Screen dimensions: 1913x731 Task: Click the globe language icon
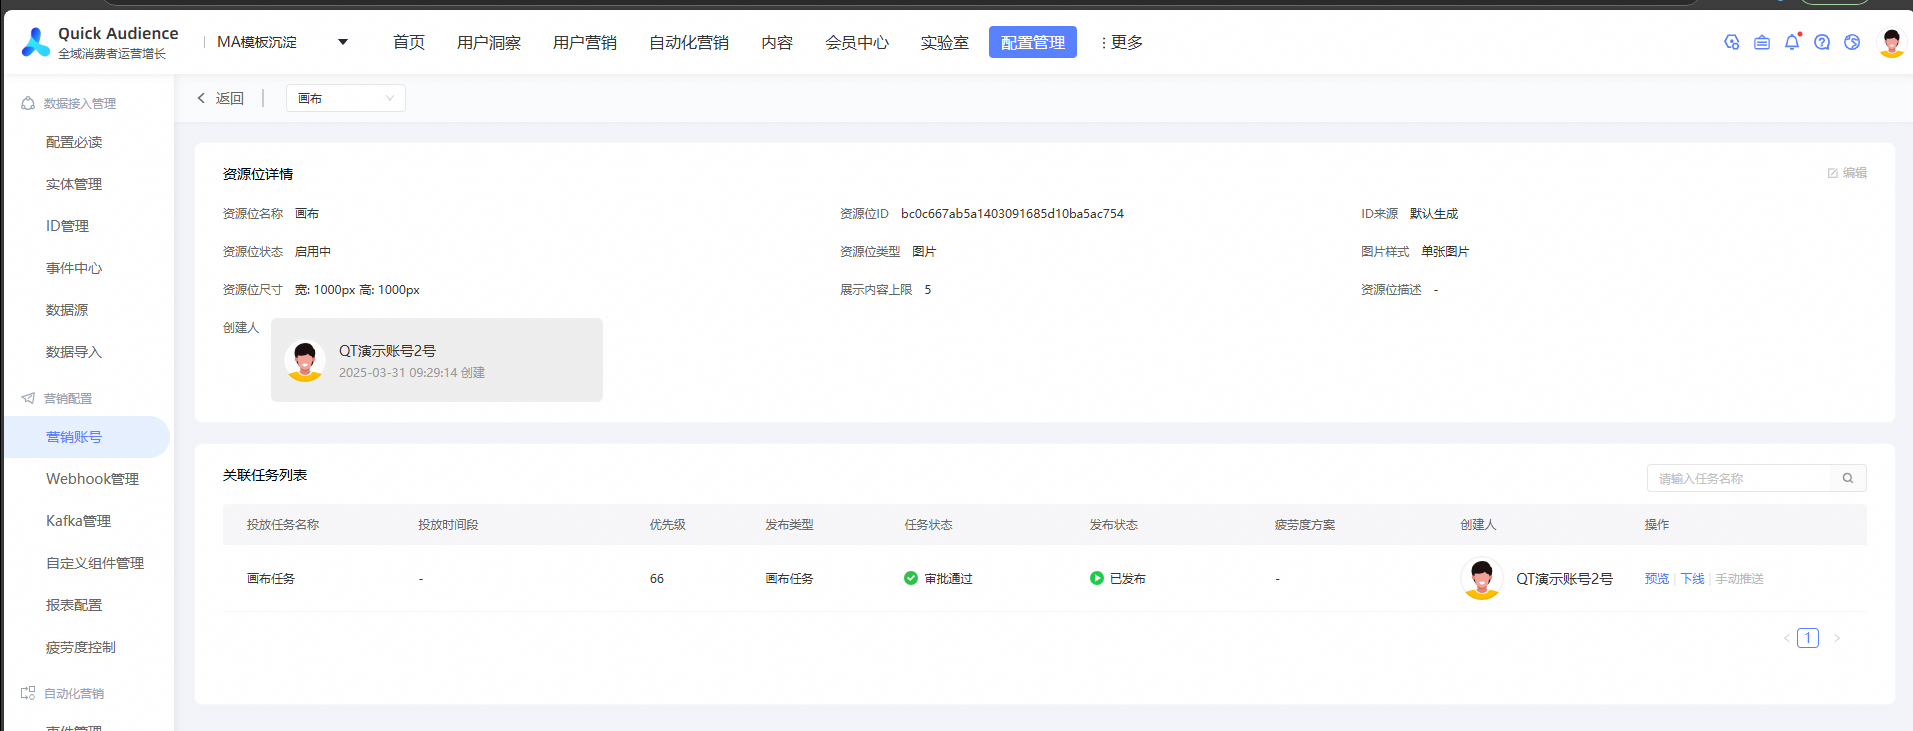(1852, 42)
